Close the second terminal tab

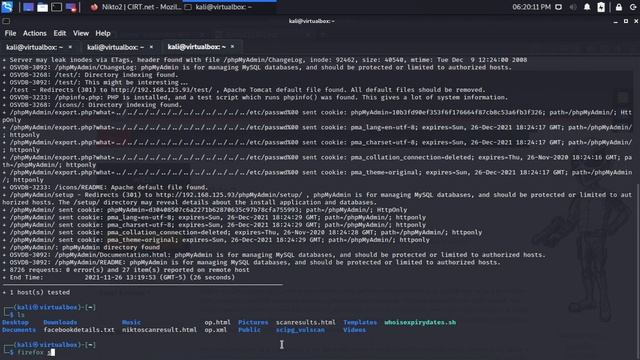(x=151, y=47)
